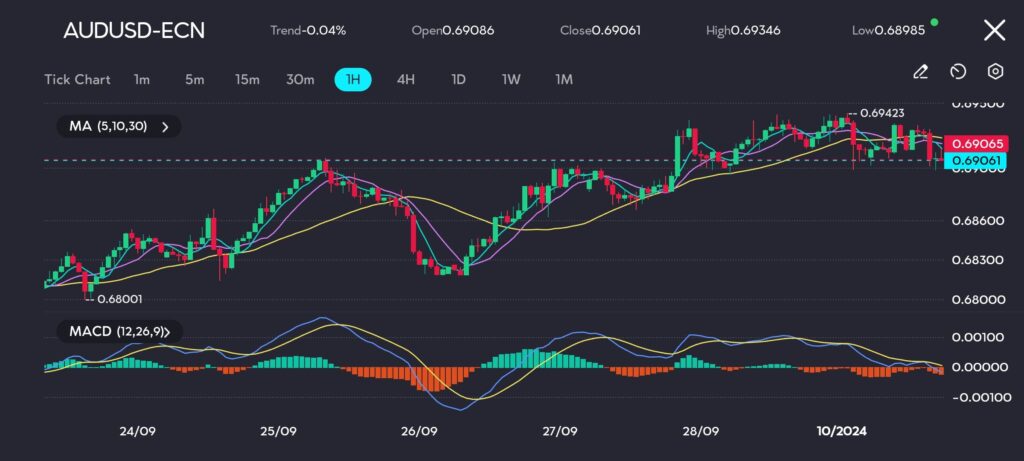Select the 5m timeframe

(194, 79)
